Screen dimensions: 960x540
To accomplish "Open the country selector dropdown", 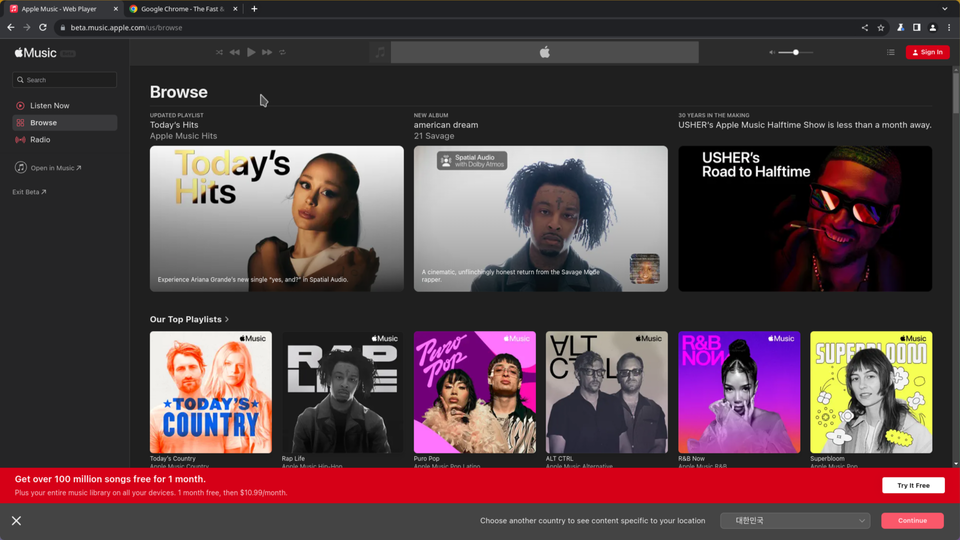I will point(795,520).
